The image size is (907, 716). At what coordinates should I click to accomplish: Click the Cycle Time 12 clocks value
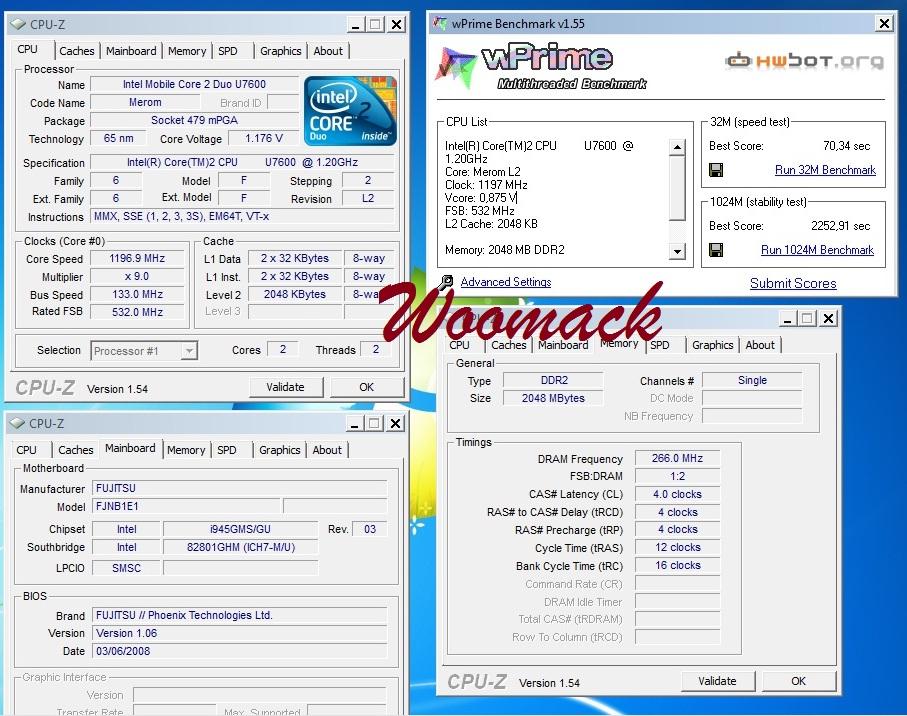[x=677, y=547]
